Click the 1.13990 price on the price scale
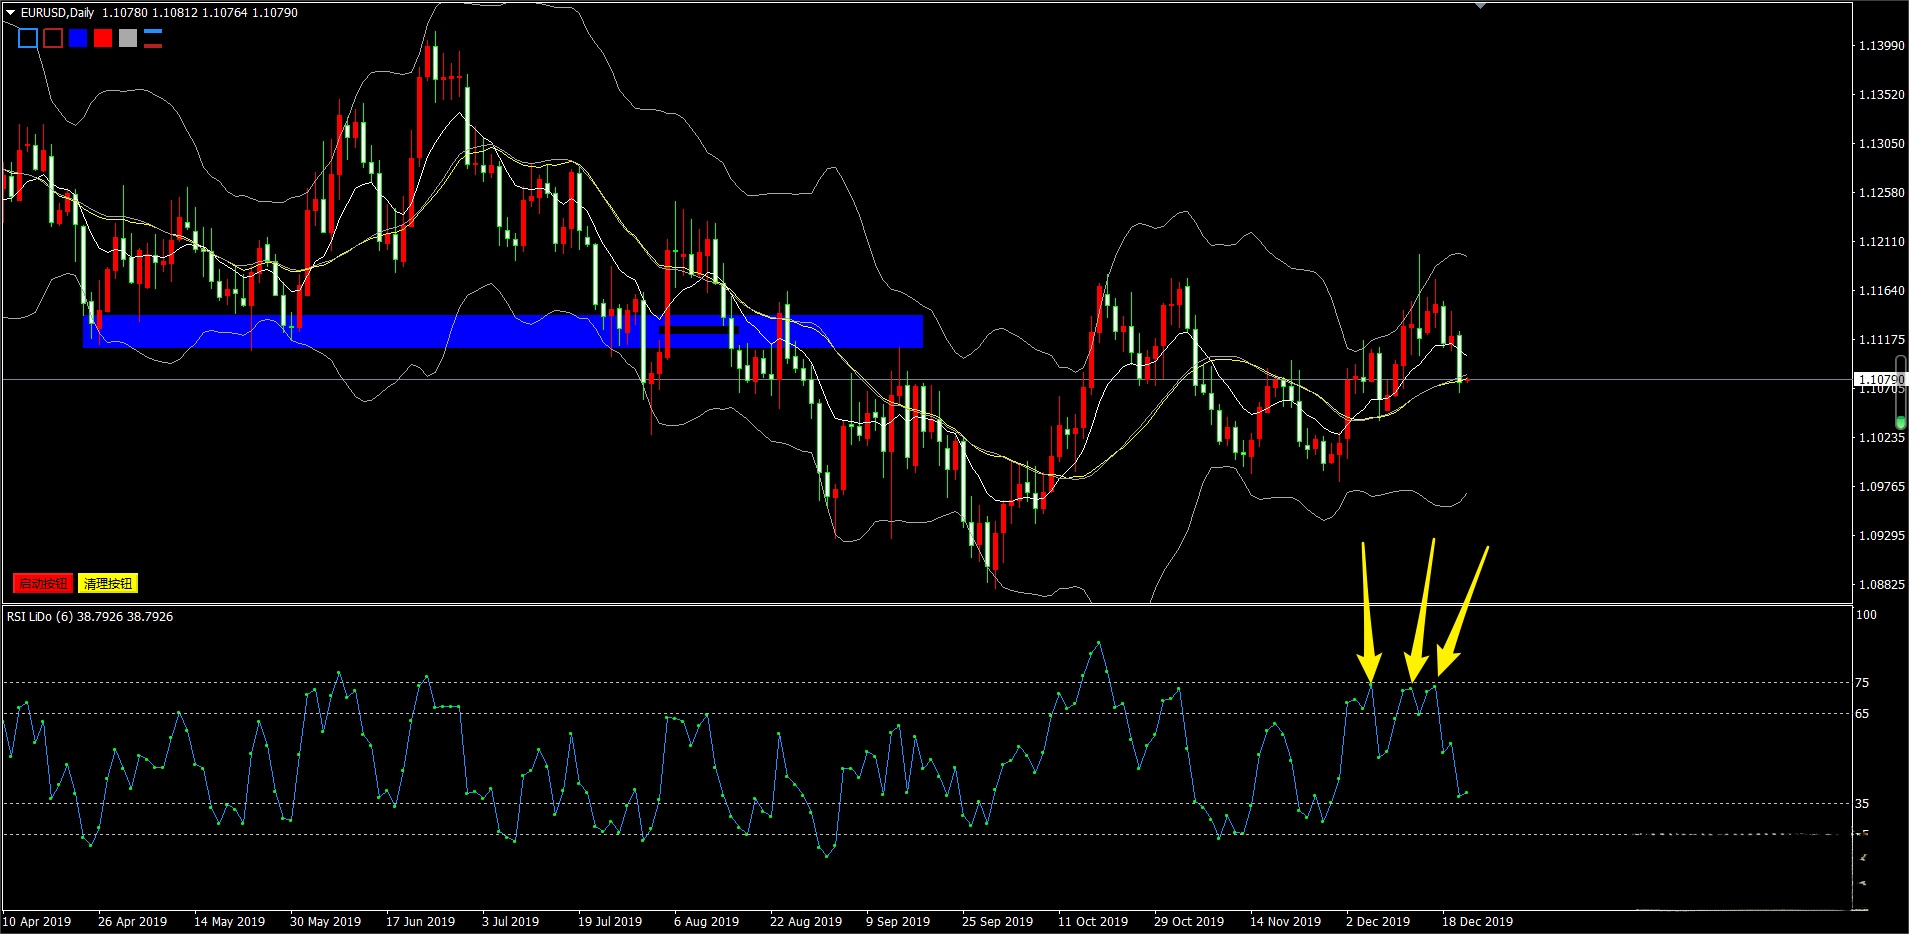The image size is (1909, 934). pyautogui.click(x=1881, y=46)
